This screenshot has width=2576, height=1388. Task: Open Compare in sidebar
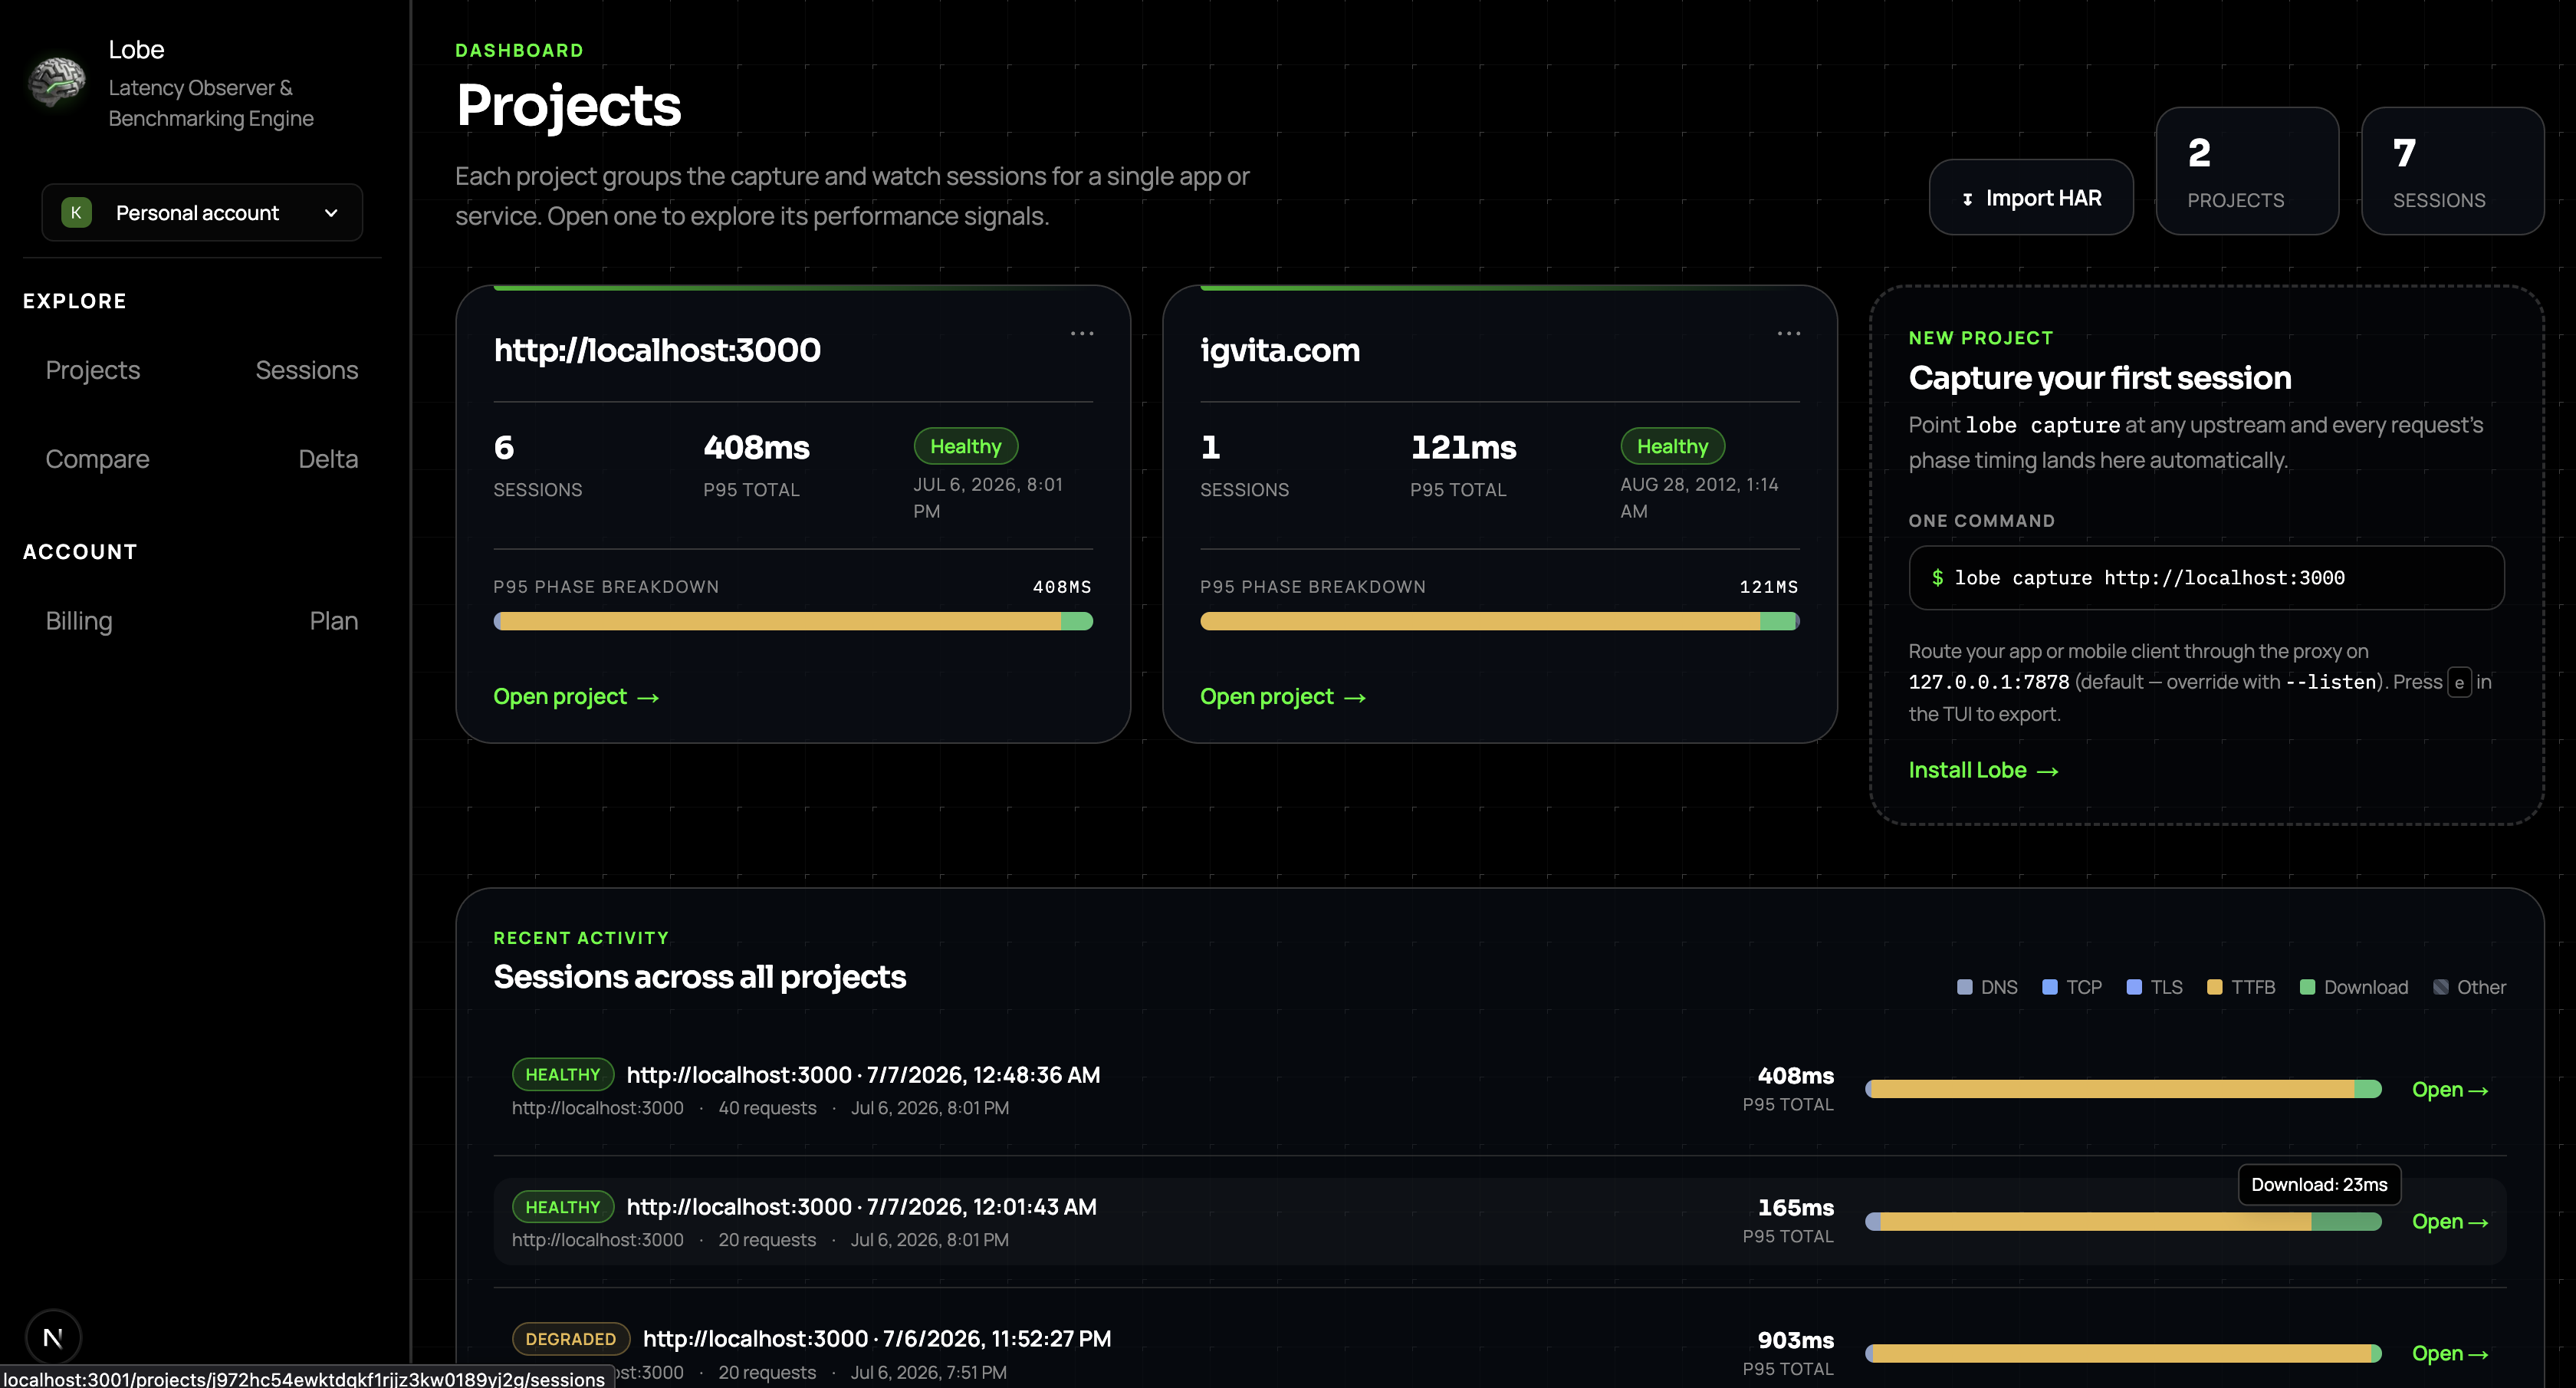(x=97, y=459)
